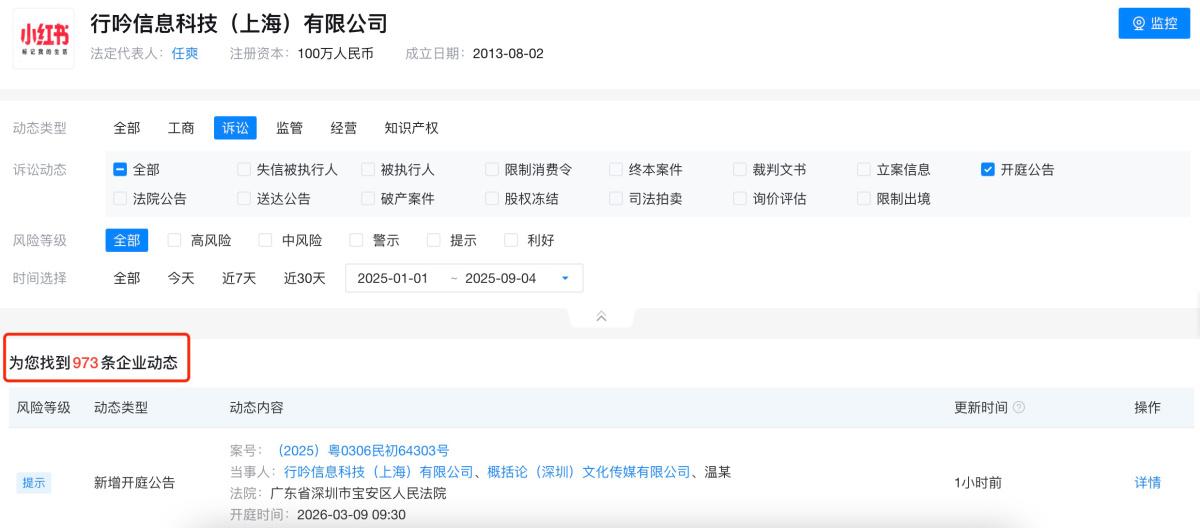This screenshot has height=528, width=1200.
Task: Open case number (2025)粤0306民初64303号
Action: coord(362,450)
